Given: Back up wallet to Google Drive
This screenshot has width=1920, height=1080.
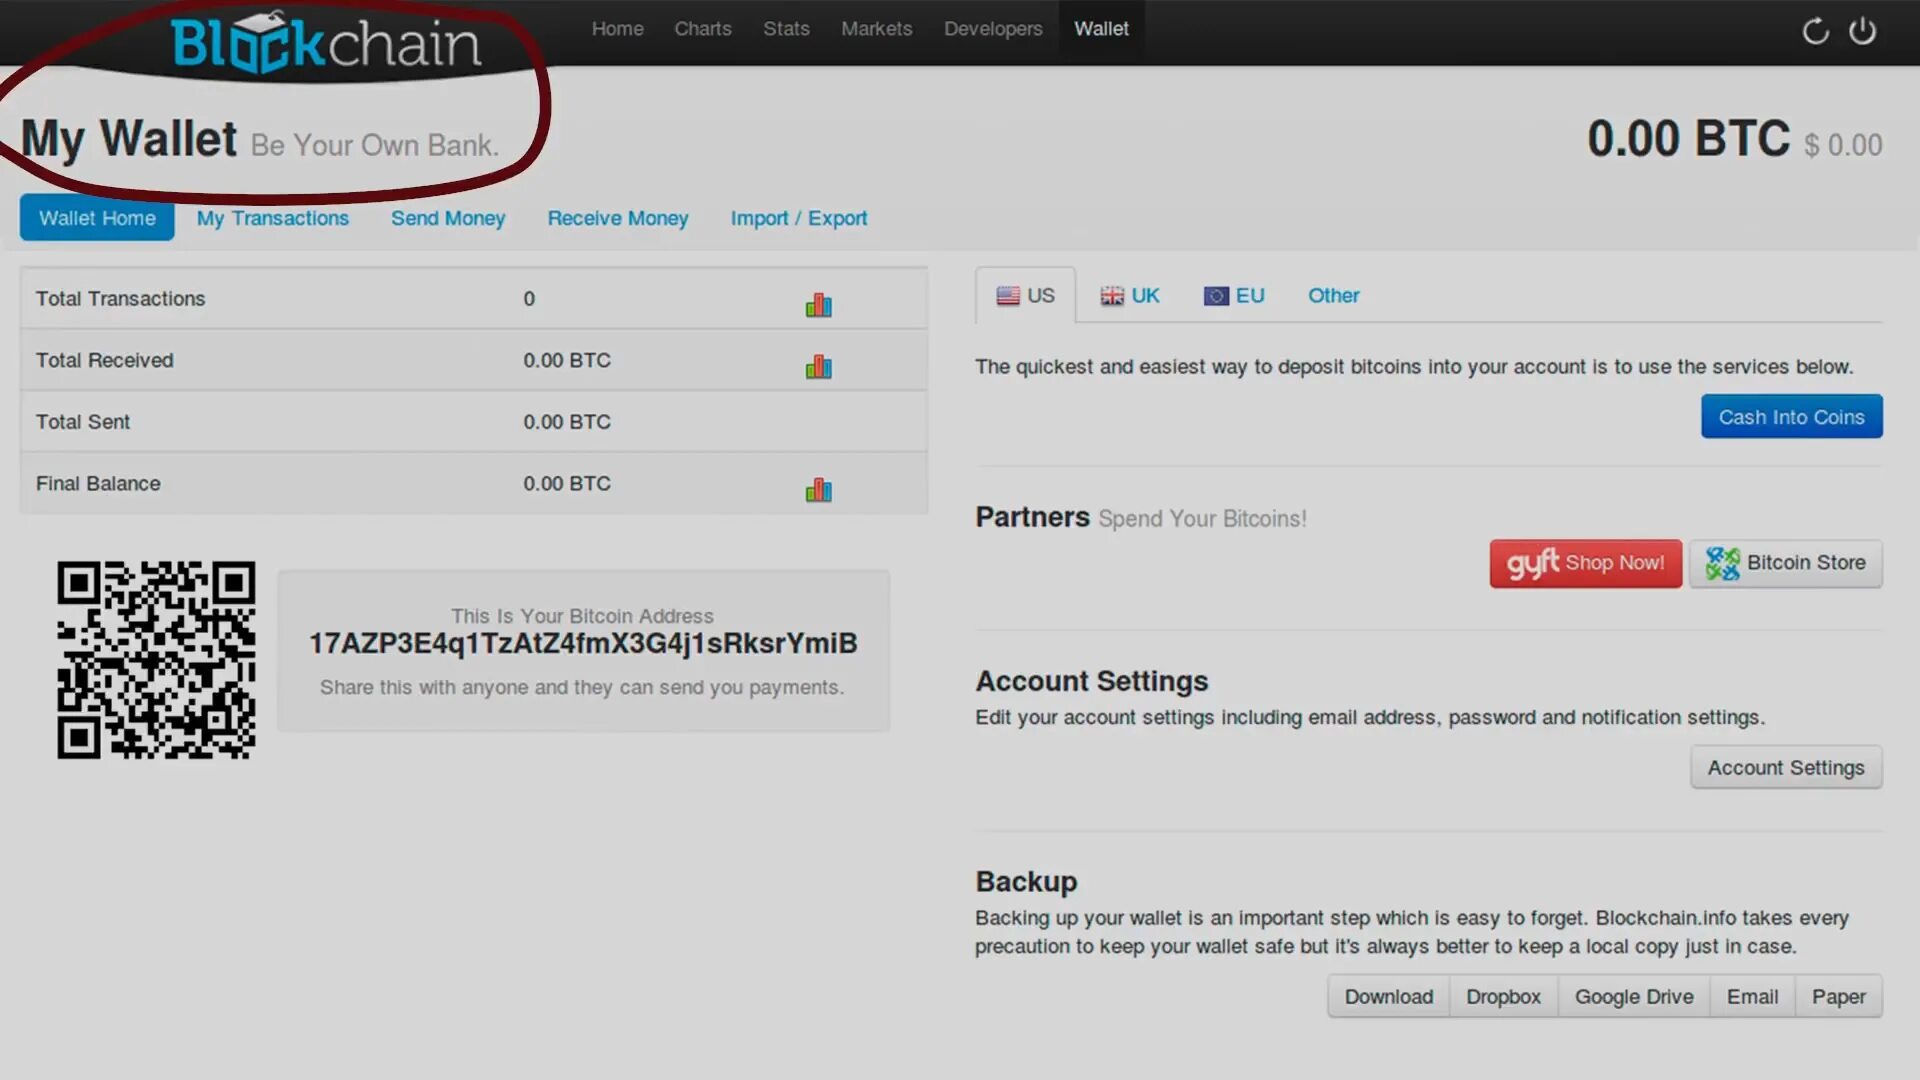Looking at the screenshot, I should coord(1633,997).
